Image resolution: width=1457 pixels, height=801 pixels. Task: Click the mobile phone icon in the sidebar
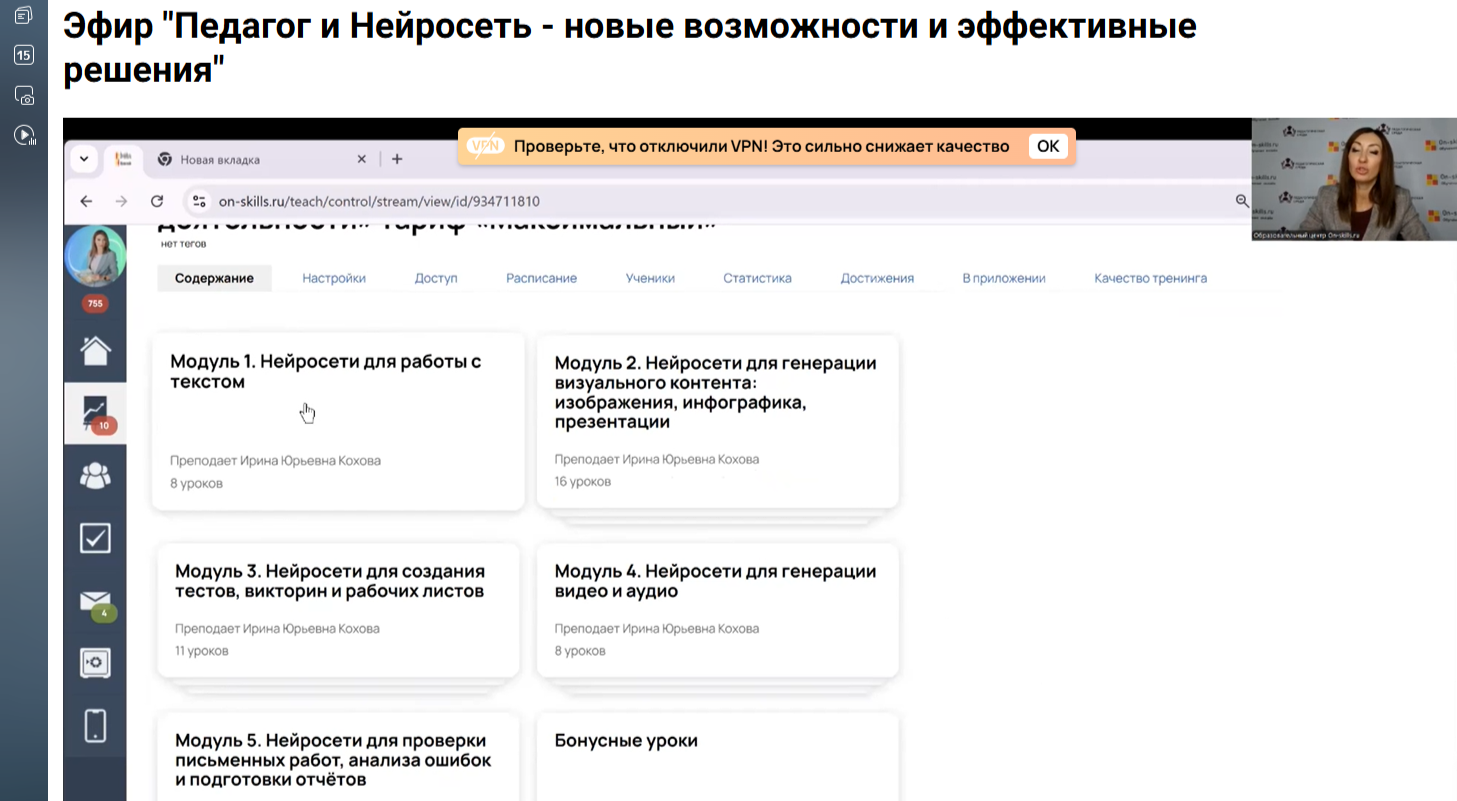click(95, 725)
